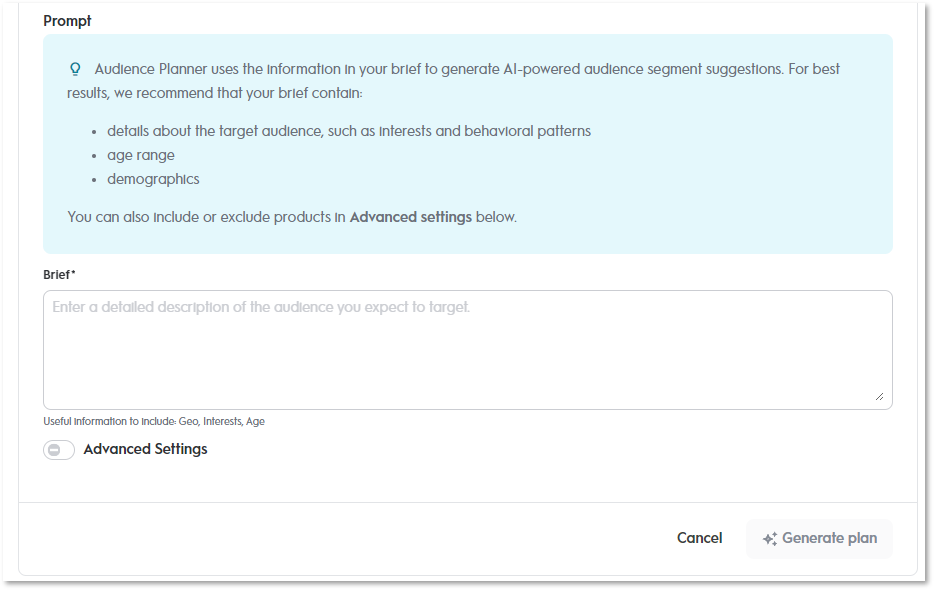Click the Generate plan button text

(829, 538)
